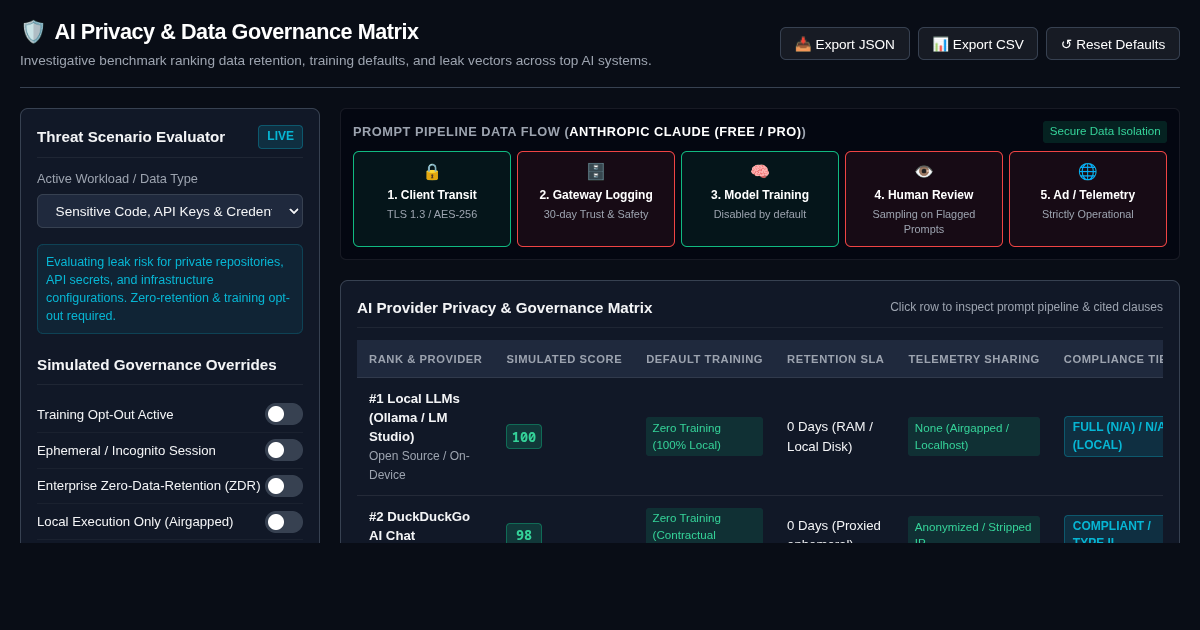Click the globe icon in Ad / Telemetry card
This screenshot has height=630, width=1200.
tap(1088, 171)
